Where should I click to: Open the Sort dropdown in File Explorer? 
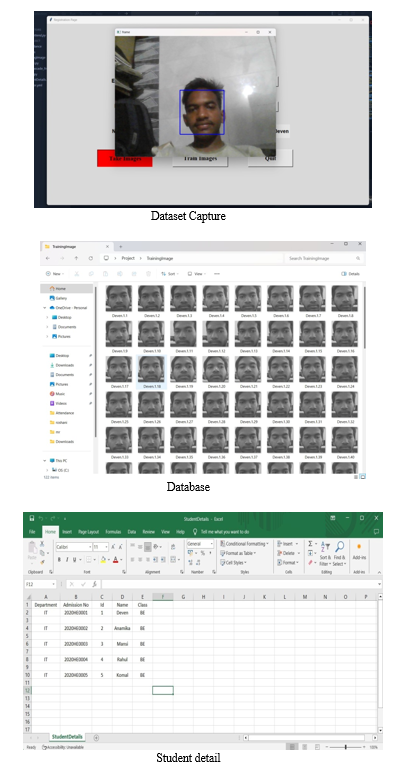point(170,274)
